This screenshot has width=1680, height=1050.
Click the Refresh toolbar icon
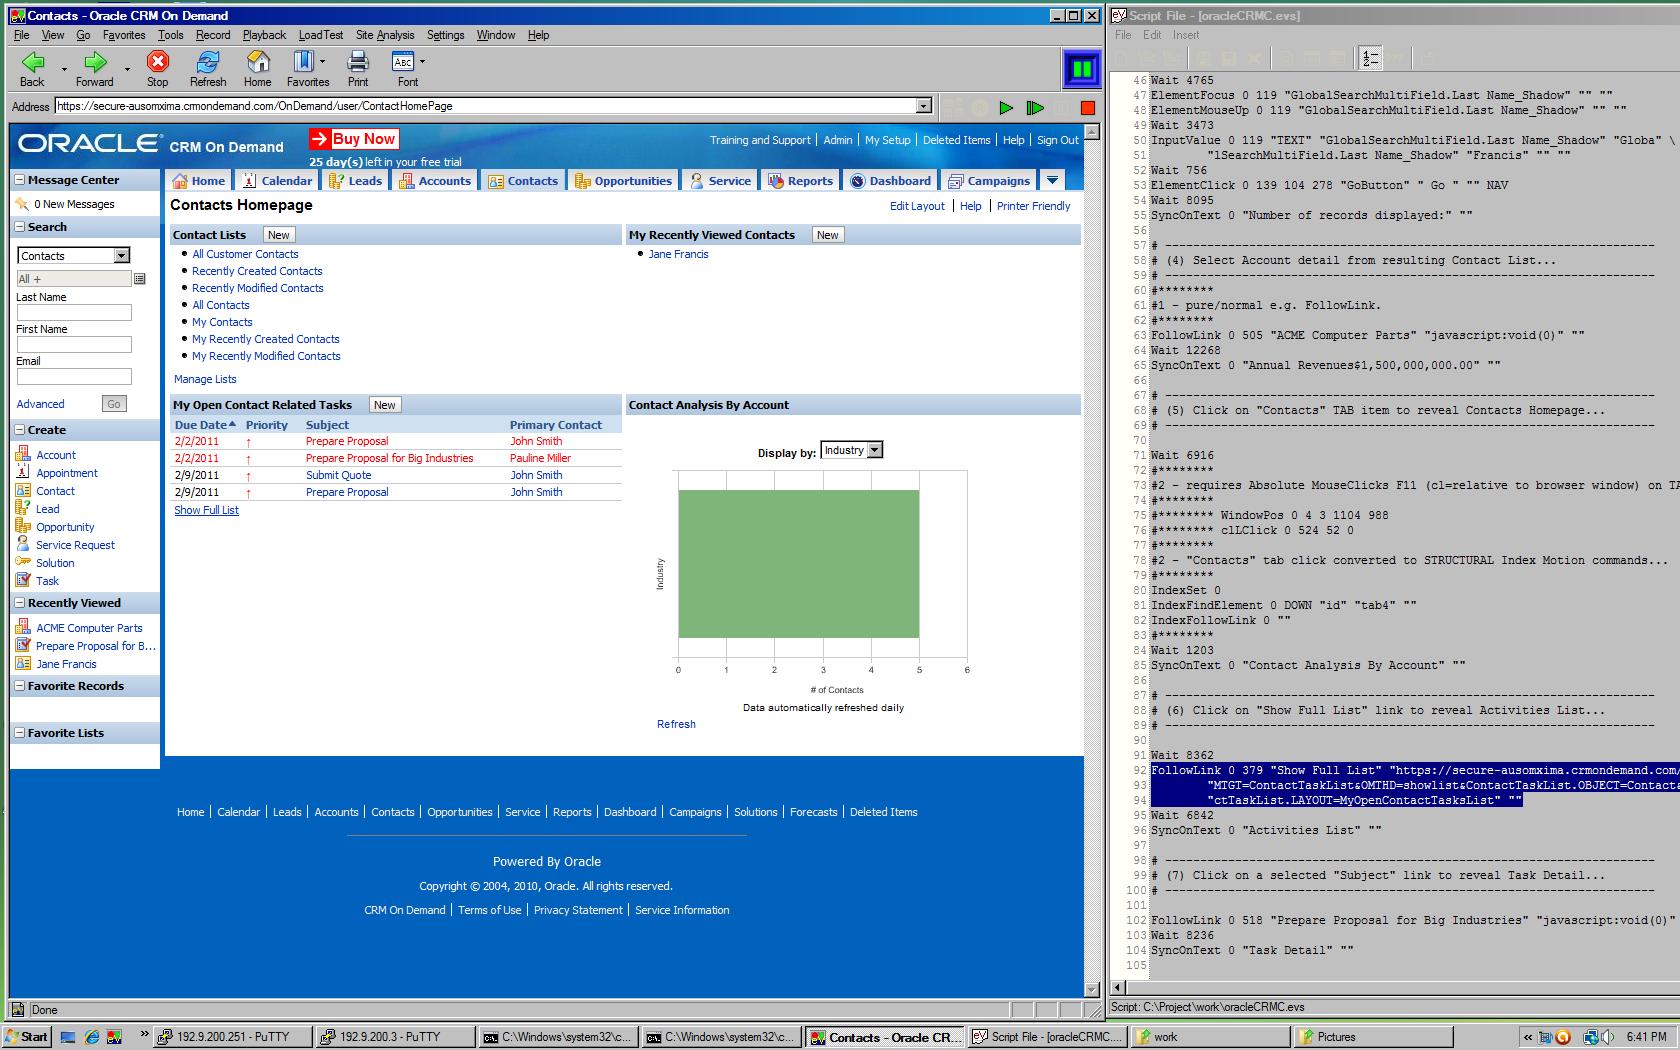coord(208,62)
